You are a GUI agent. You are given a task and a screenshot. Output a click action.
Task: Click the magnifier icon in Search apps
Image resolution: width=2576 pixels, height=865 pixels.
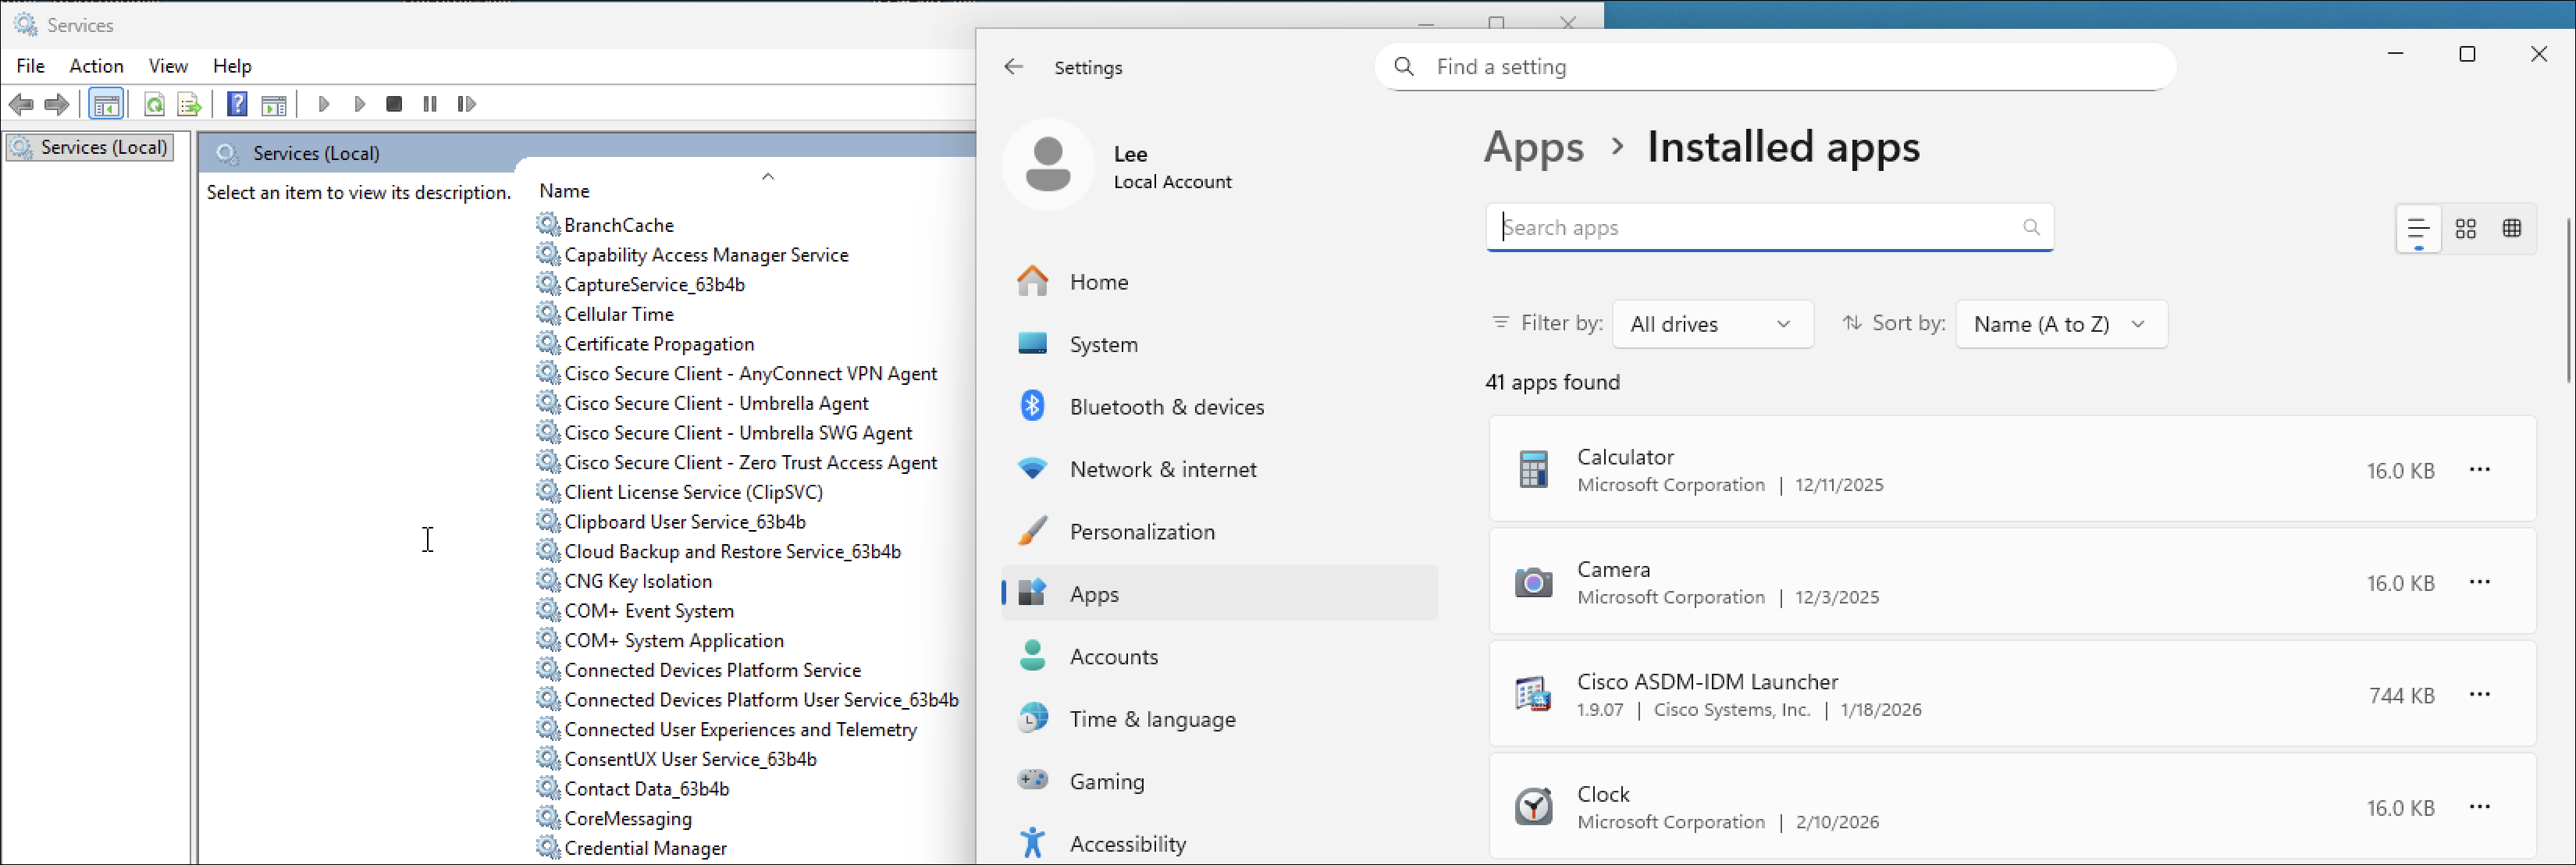click(2031, 228)
